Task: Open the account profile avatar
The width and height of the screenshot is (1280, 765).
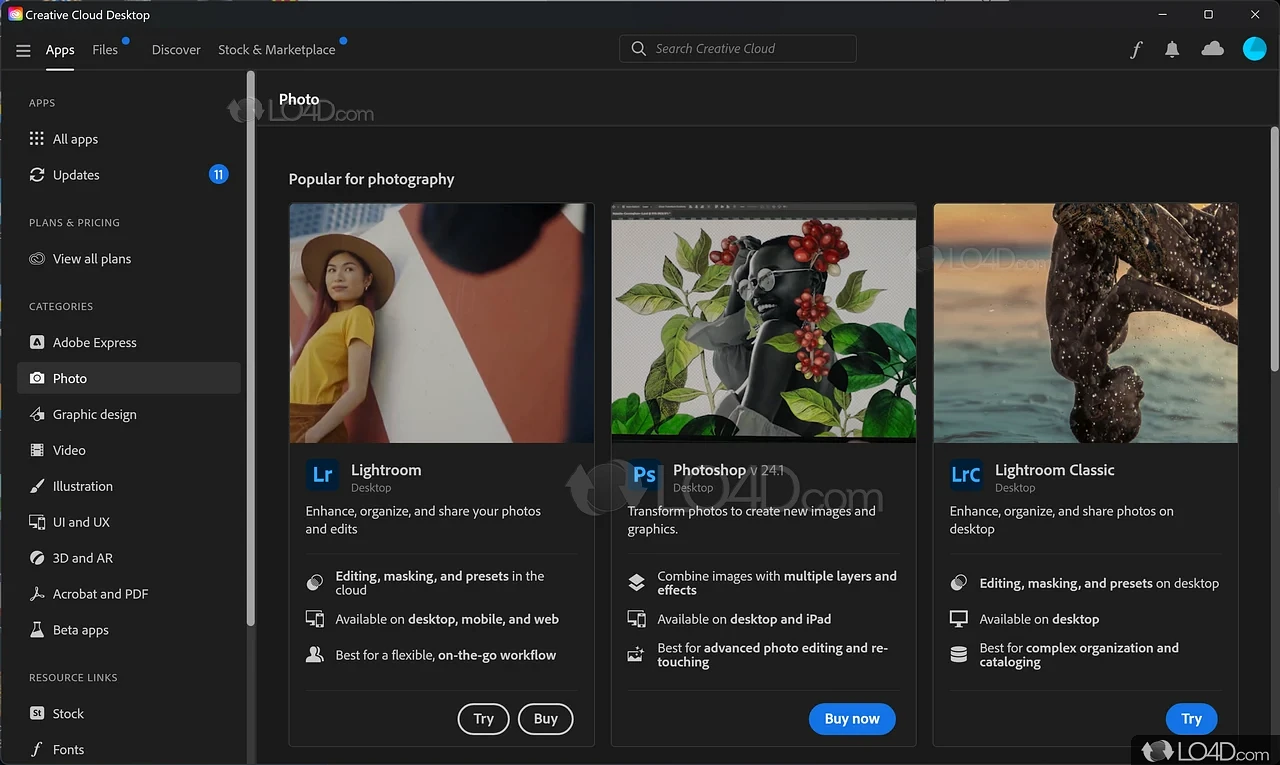Action: (x=1254, y=48)
